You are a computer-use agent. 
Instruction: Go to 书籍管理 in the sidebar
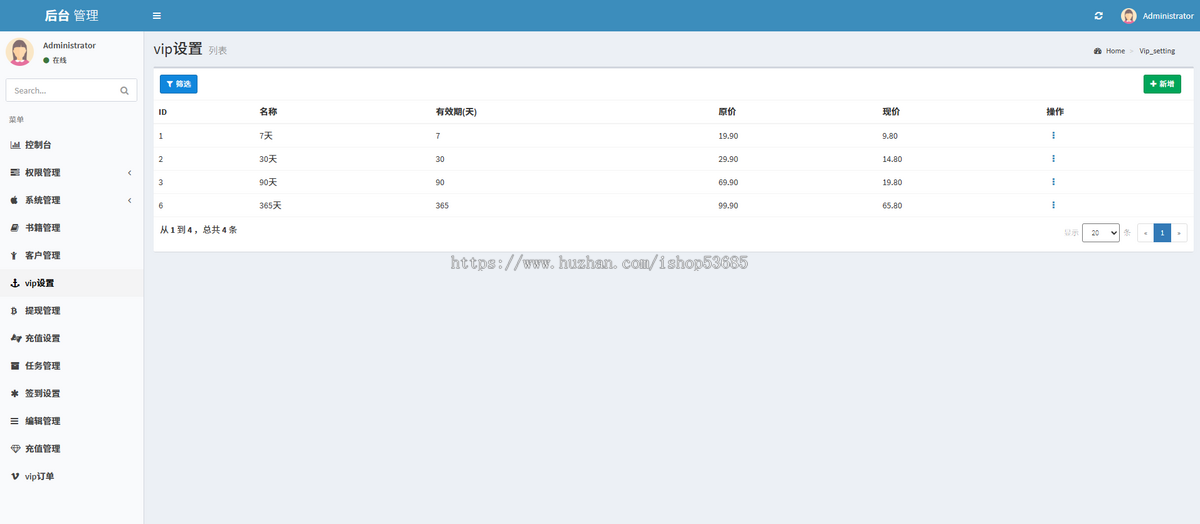(x=42, y=228)
